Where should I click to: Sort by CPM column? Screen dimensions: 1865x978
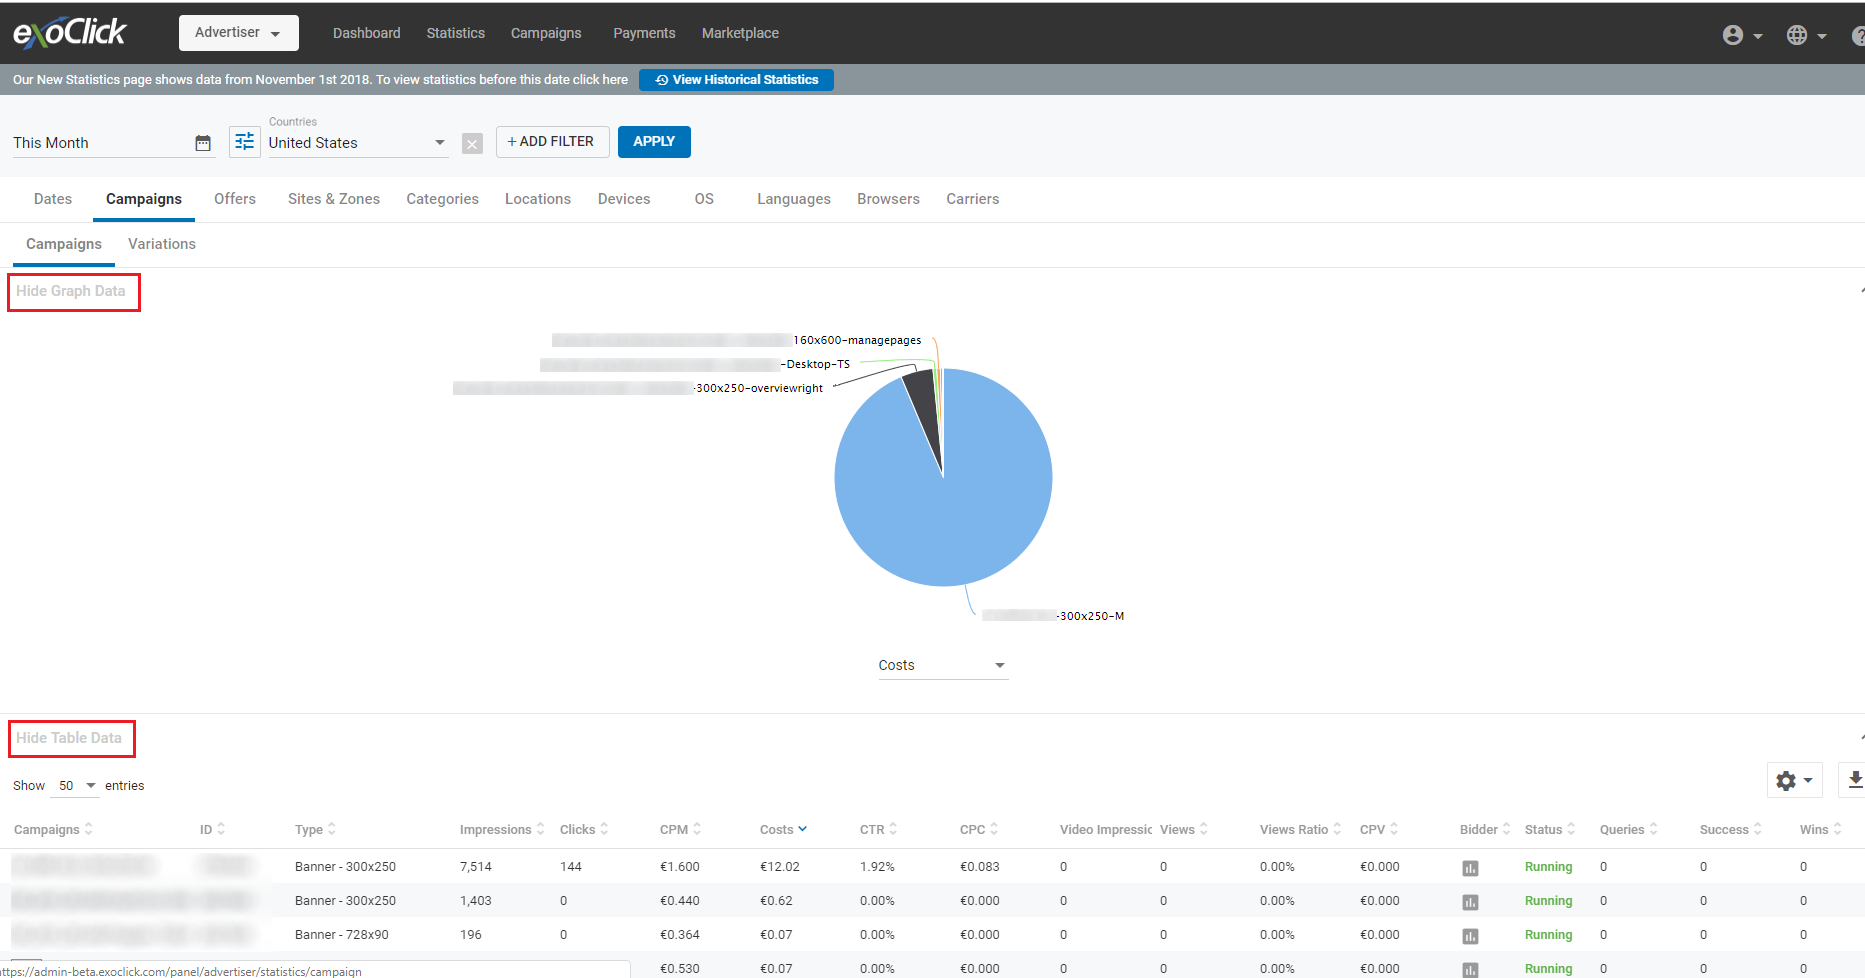tap(680, 829)
